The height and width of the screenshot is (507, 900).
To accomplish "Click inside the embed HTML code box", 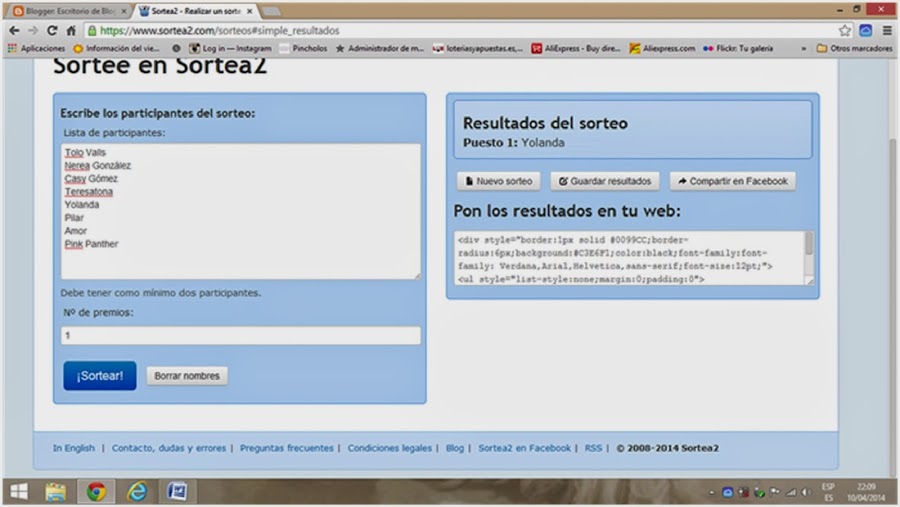I will click(630, 258).
